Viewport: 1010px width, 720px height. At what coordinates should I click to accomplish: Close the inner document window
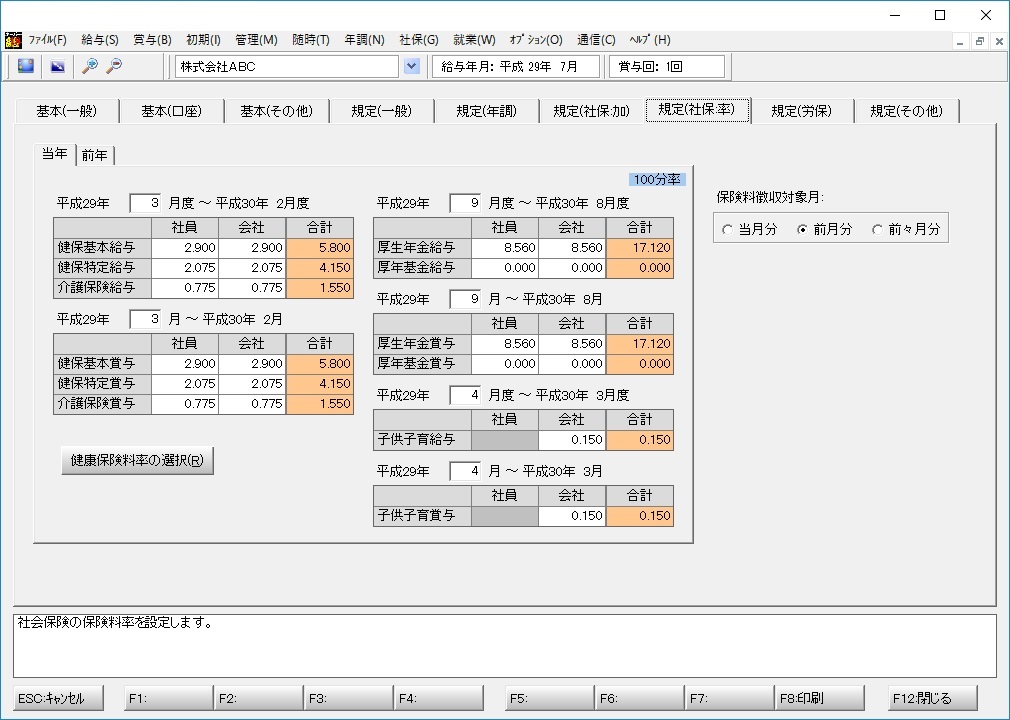tap(999, 42)
